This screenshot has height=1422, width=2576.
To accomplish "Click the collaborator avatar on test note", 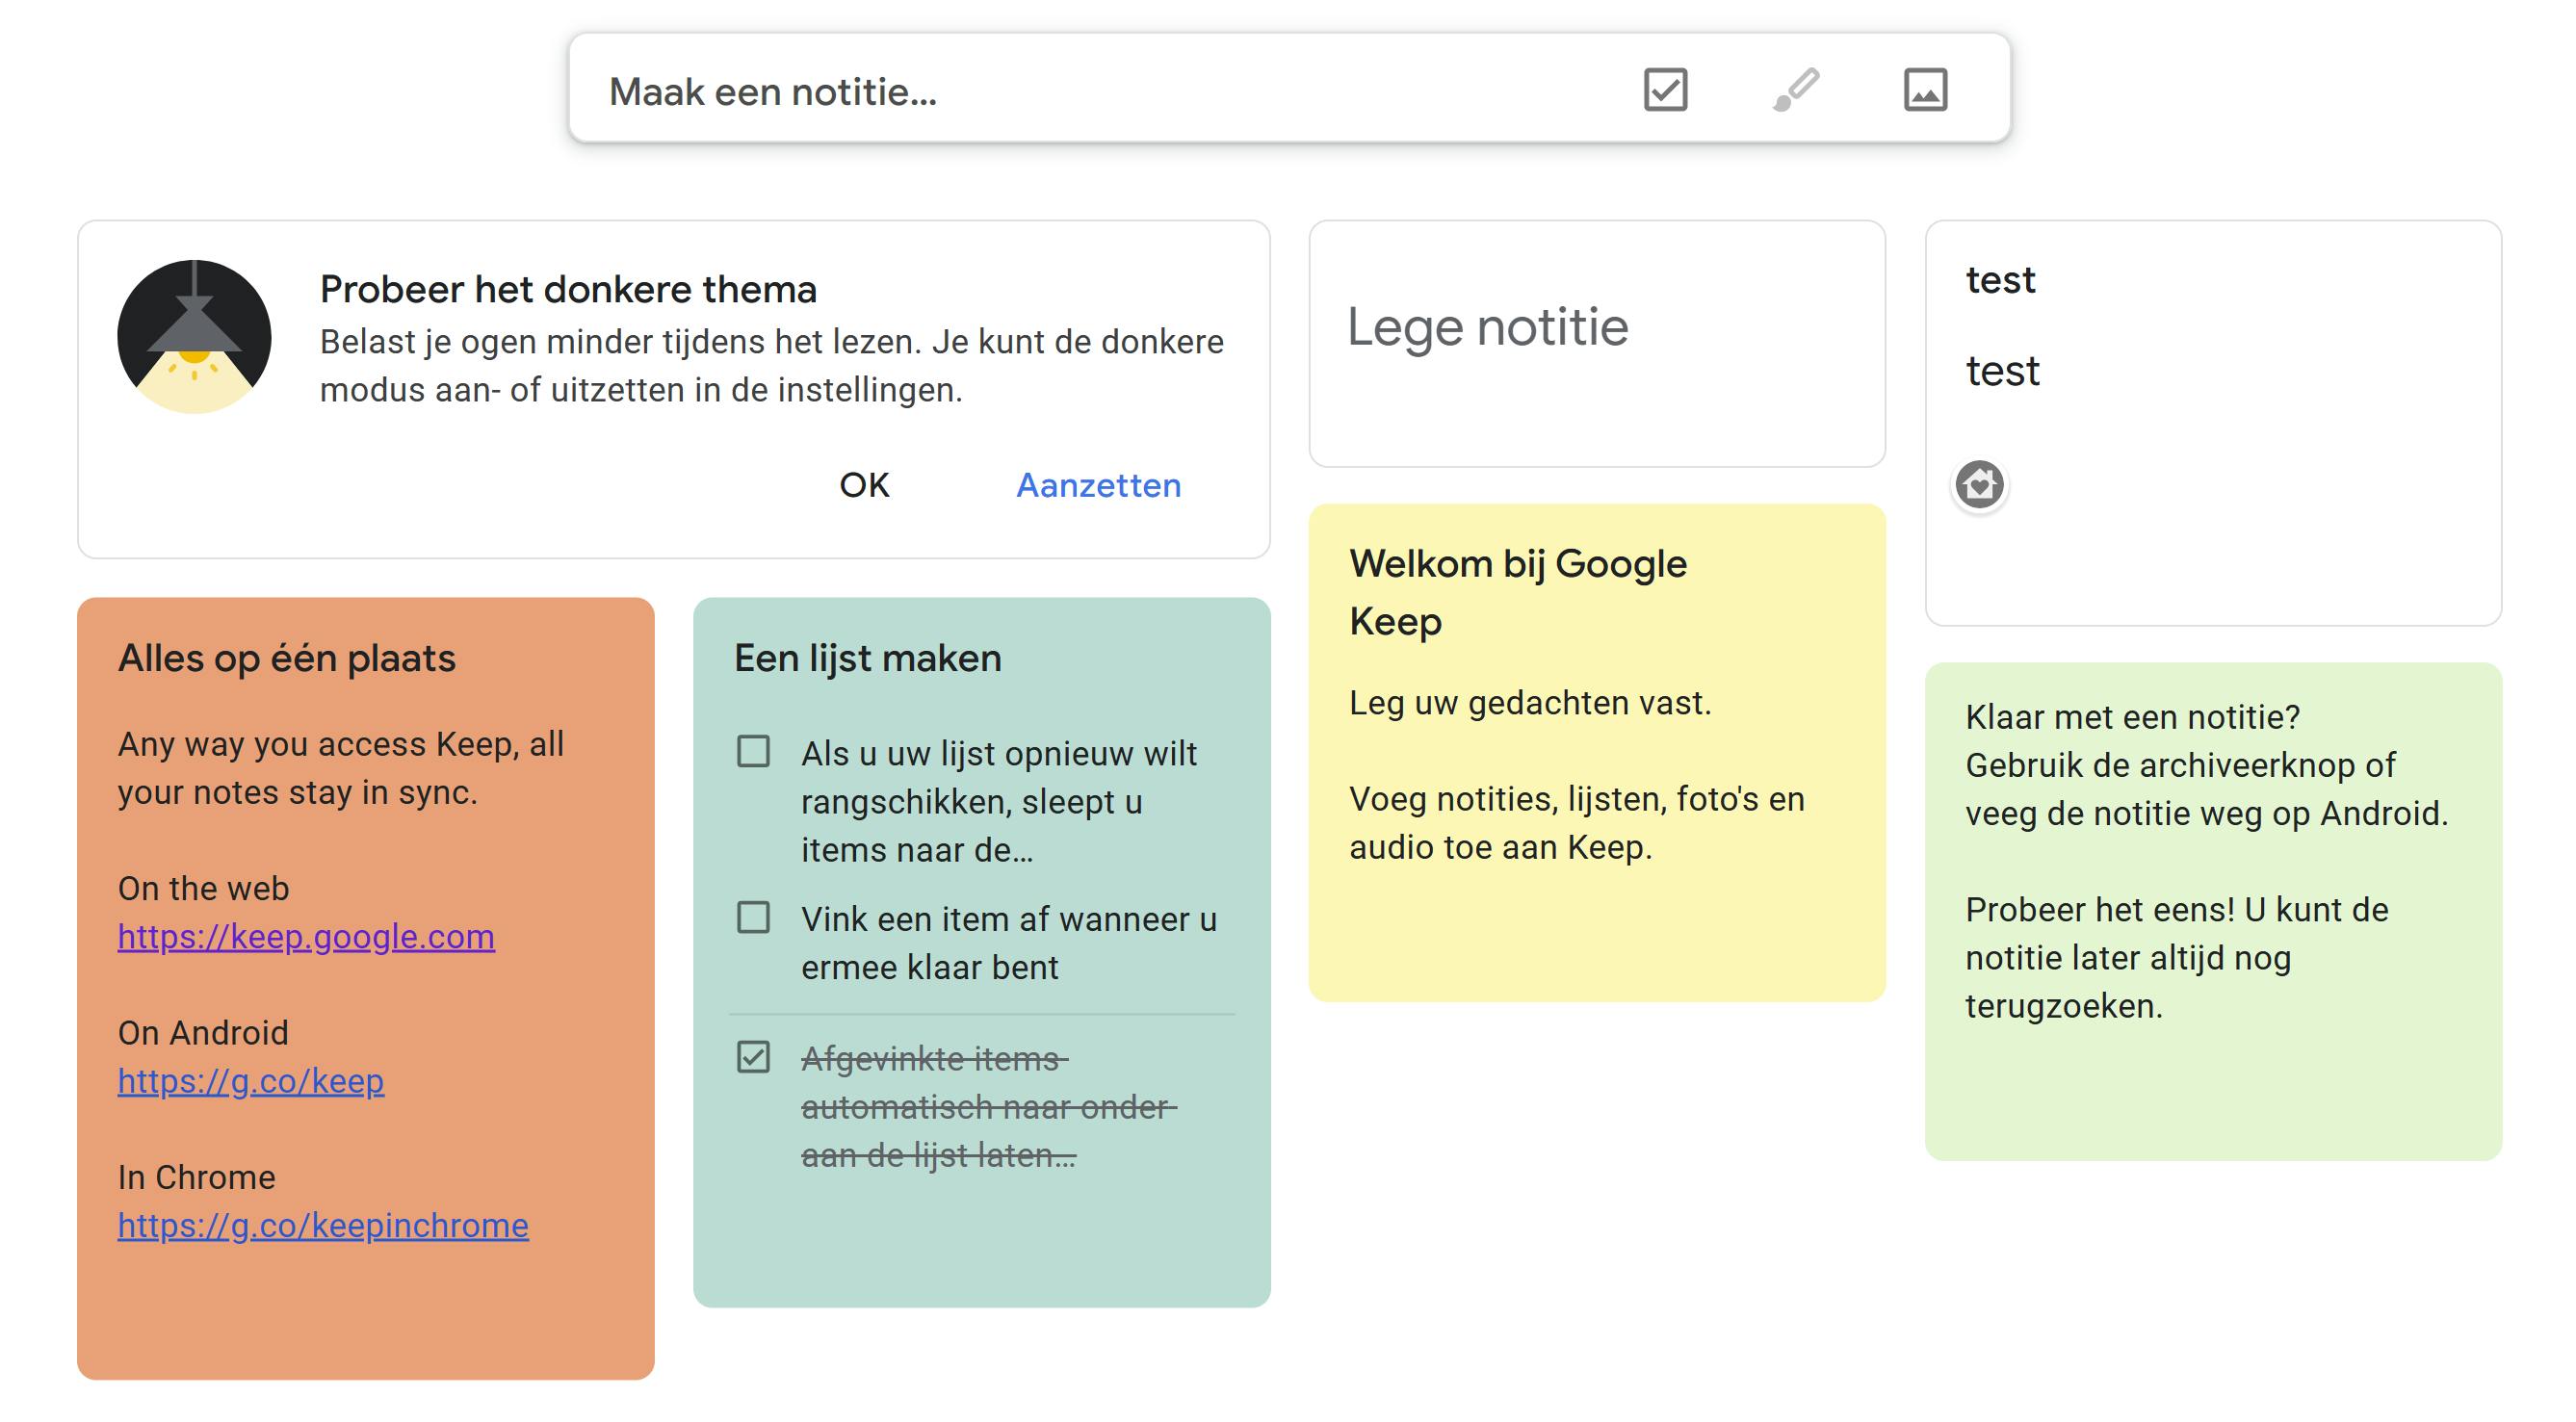I will point(1979,485).
